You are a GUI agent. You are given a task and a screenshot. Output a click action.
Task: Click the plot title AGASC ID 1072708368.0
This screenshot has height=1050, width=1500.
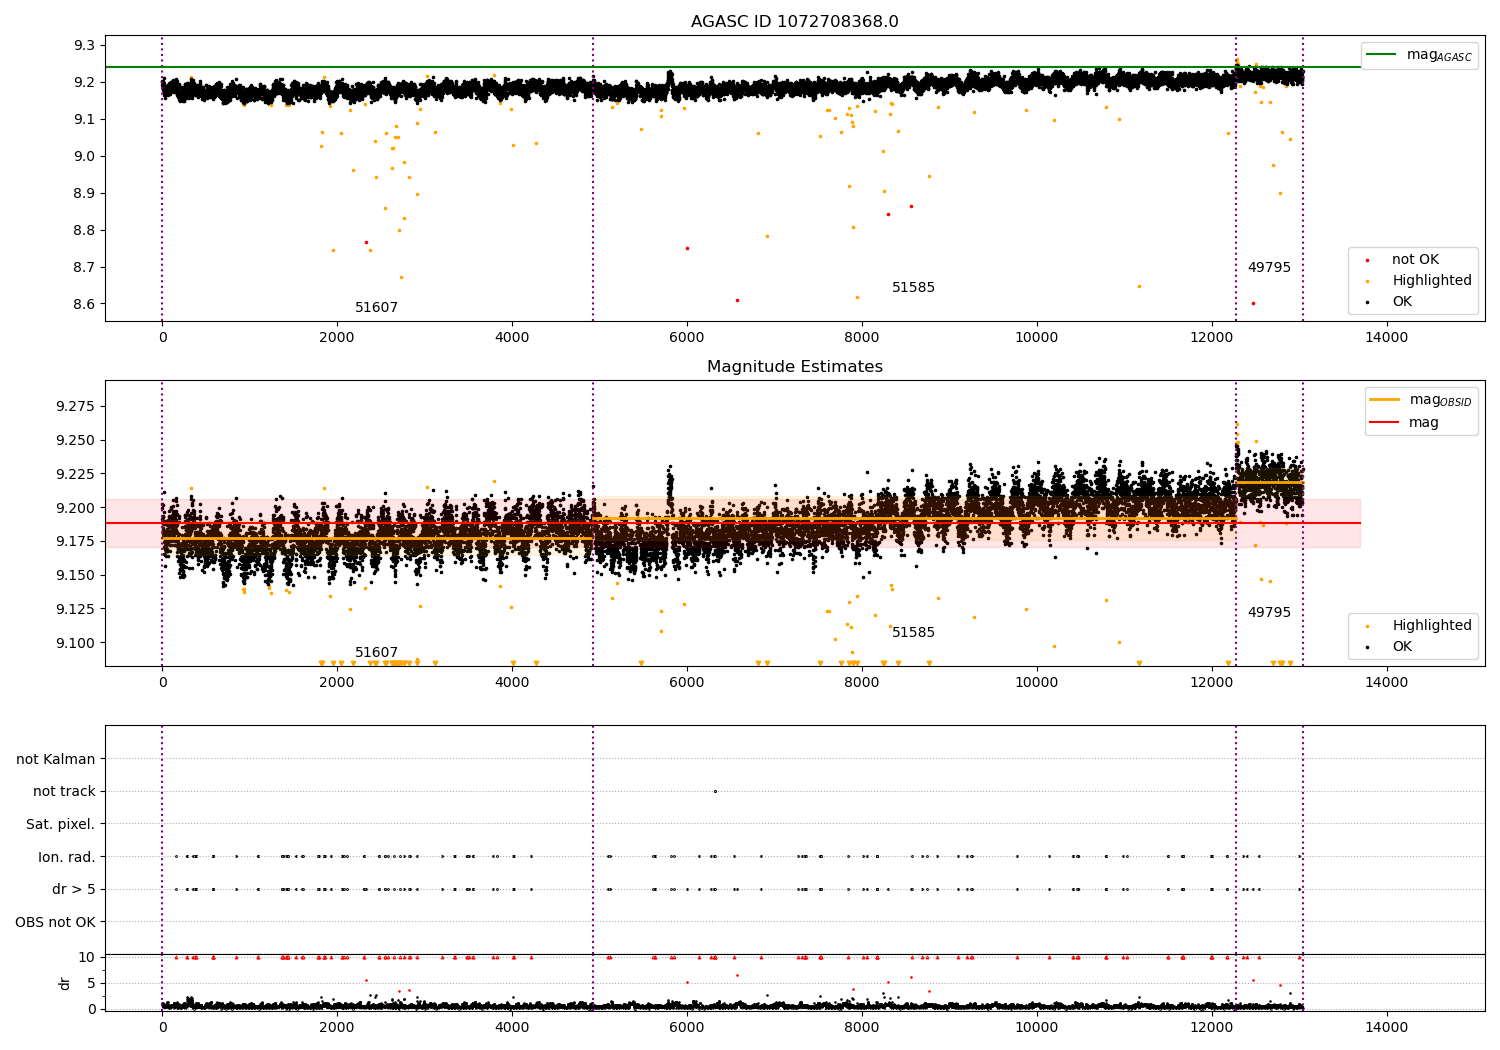click(x=794, y=22)
